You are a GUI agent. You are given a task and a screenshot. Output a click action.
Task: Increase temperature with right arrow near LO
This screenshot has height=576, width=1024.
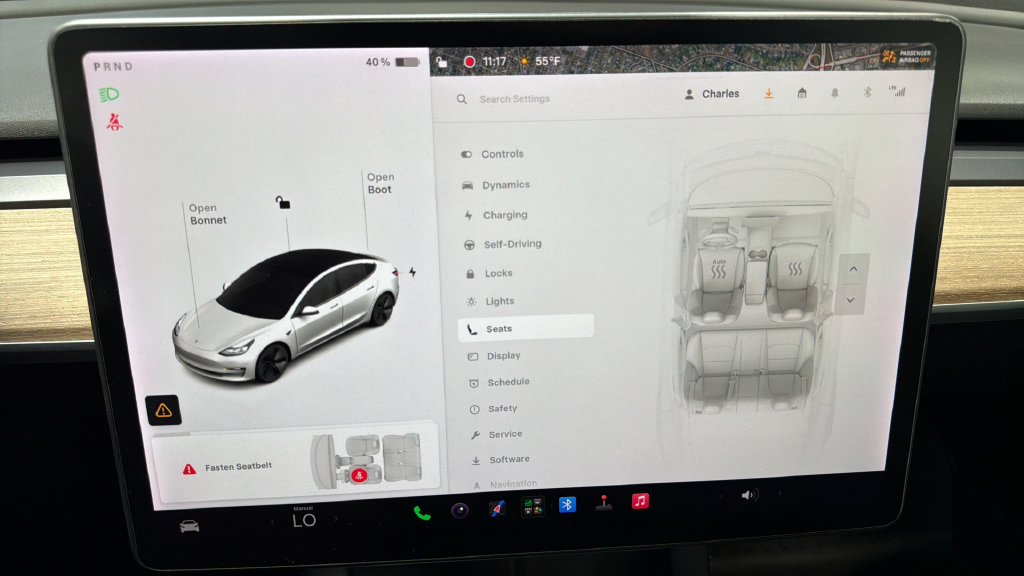336,519
